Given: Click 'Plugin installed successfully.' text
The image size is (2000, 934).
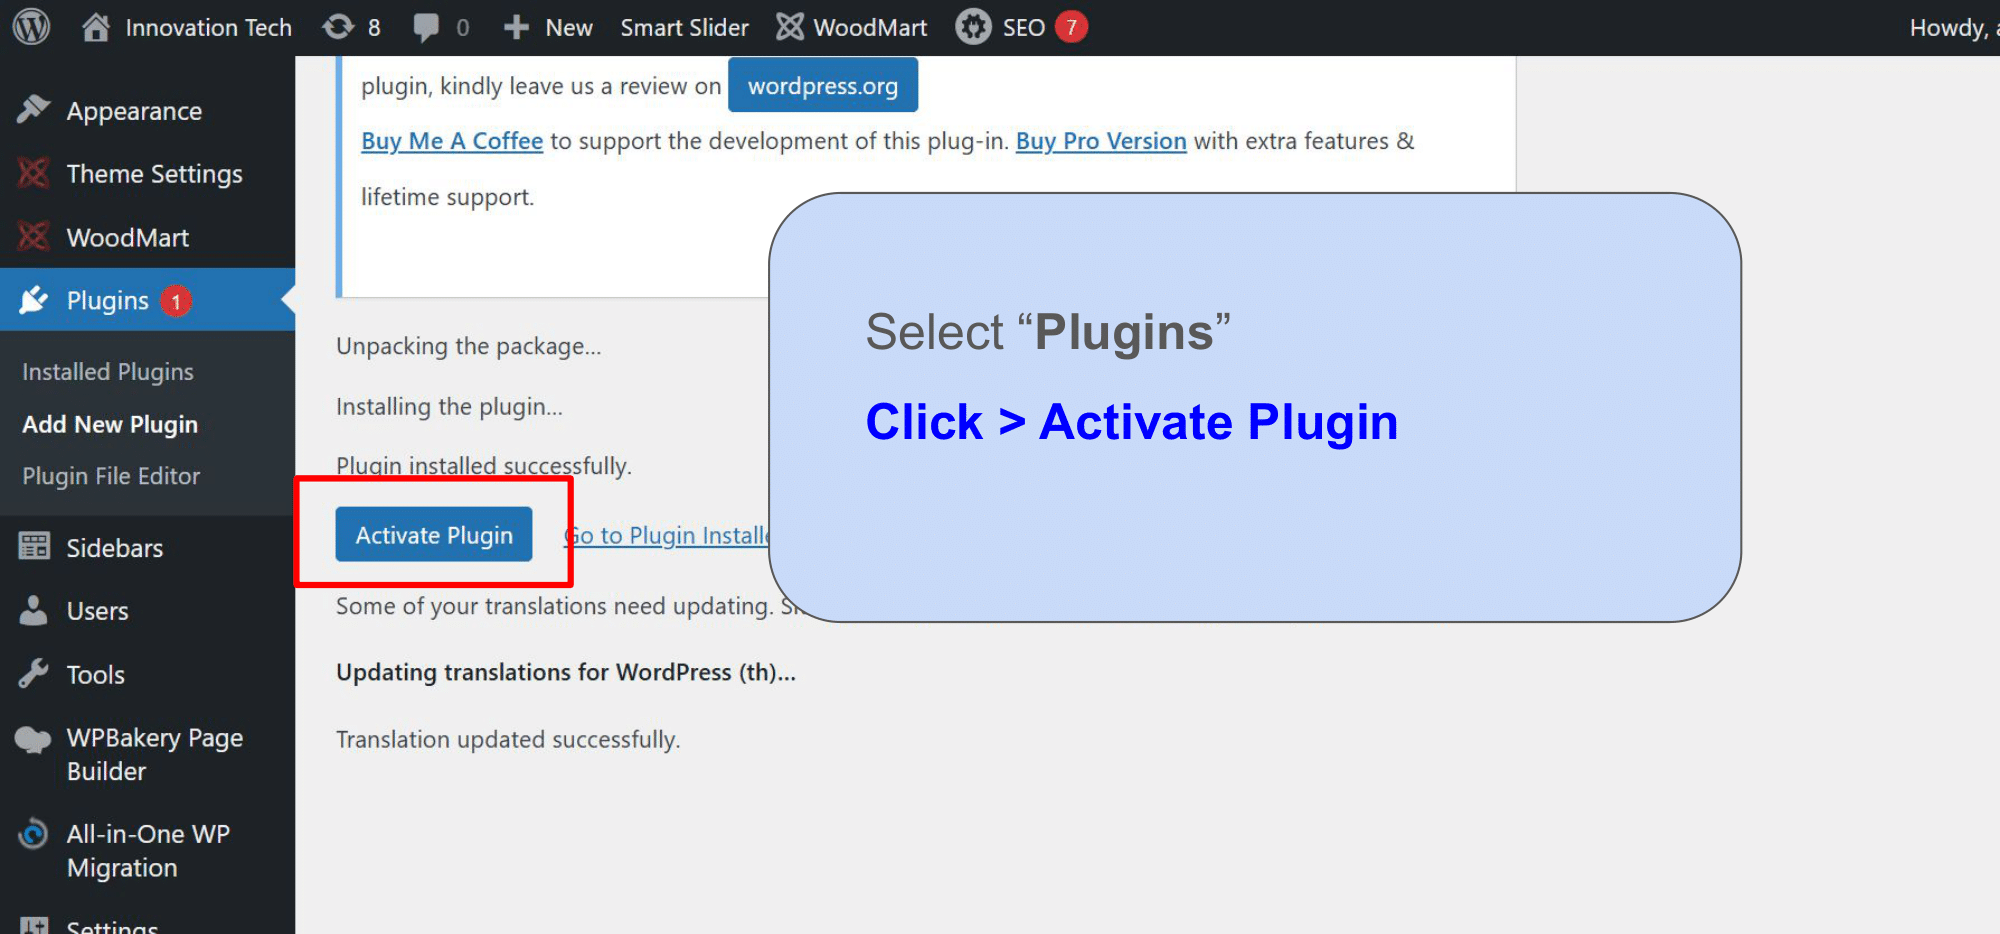Looking at the screenshot, I should (x=484, y=466).
